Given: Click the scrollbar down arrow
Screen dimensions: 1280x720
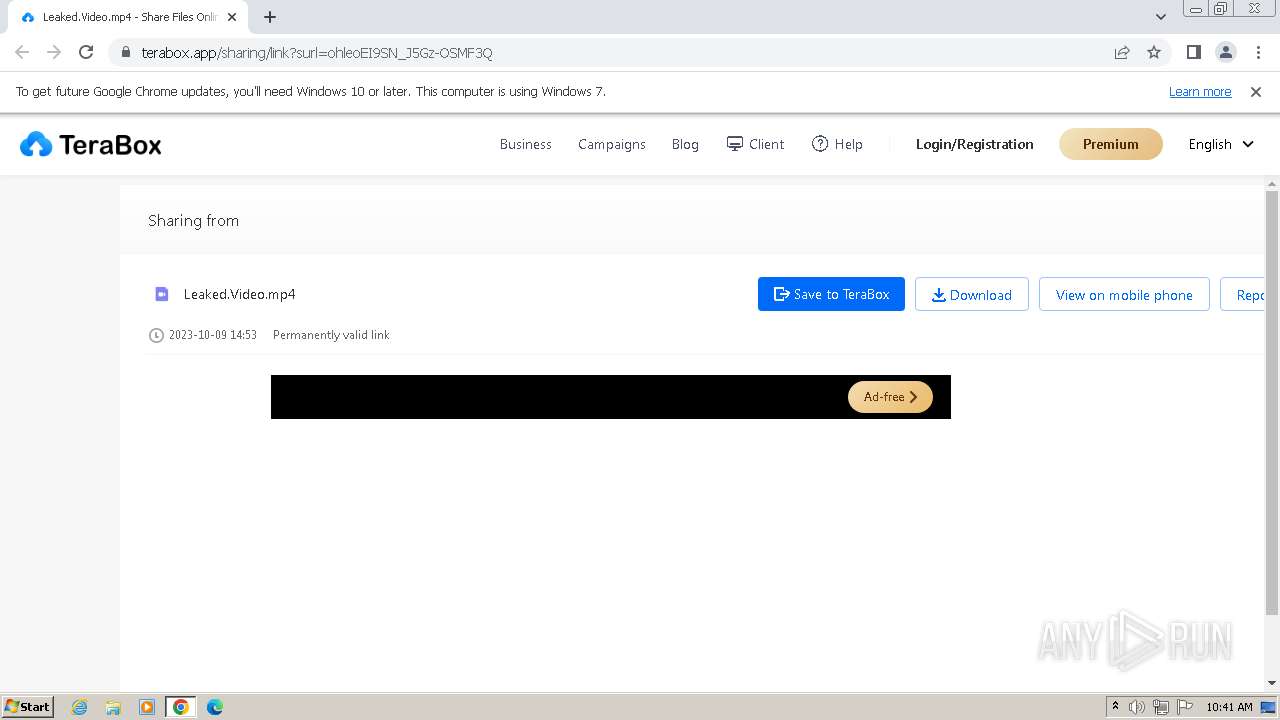Looking at the screenshot, I should click(1272, 683).
